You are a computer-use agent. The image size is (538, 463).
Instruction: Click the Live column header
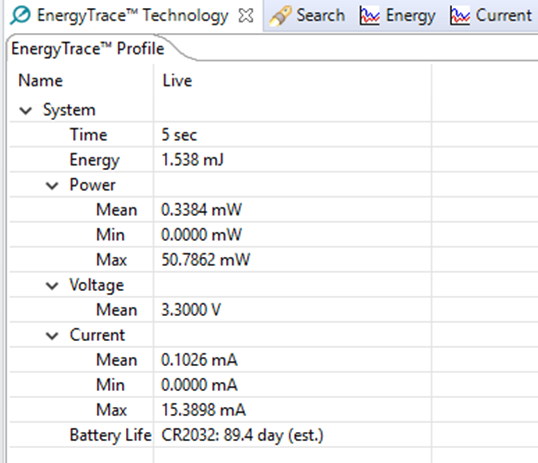point(177,81)
